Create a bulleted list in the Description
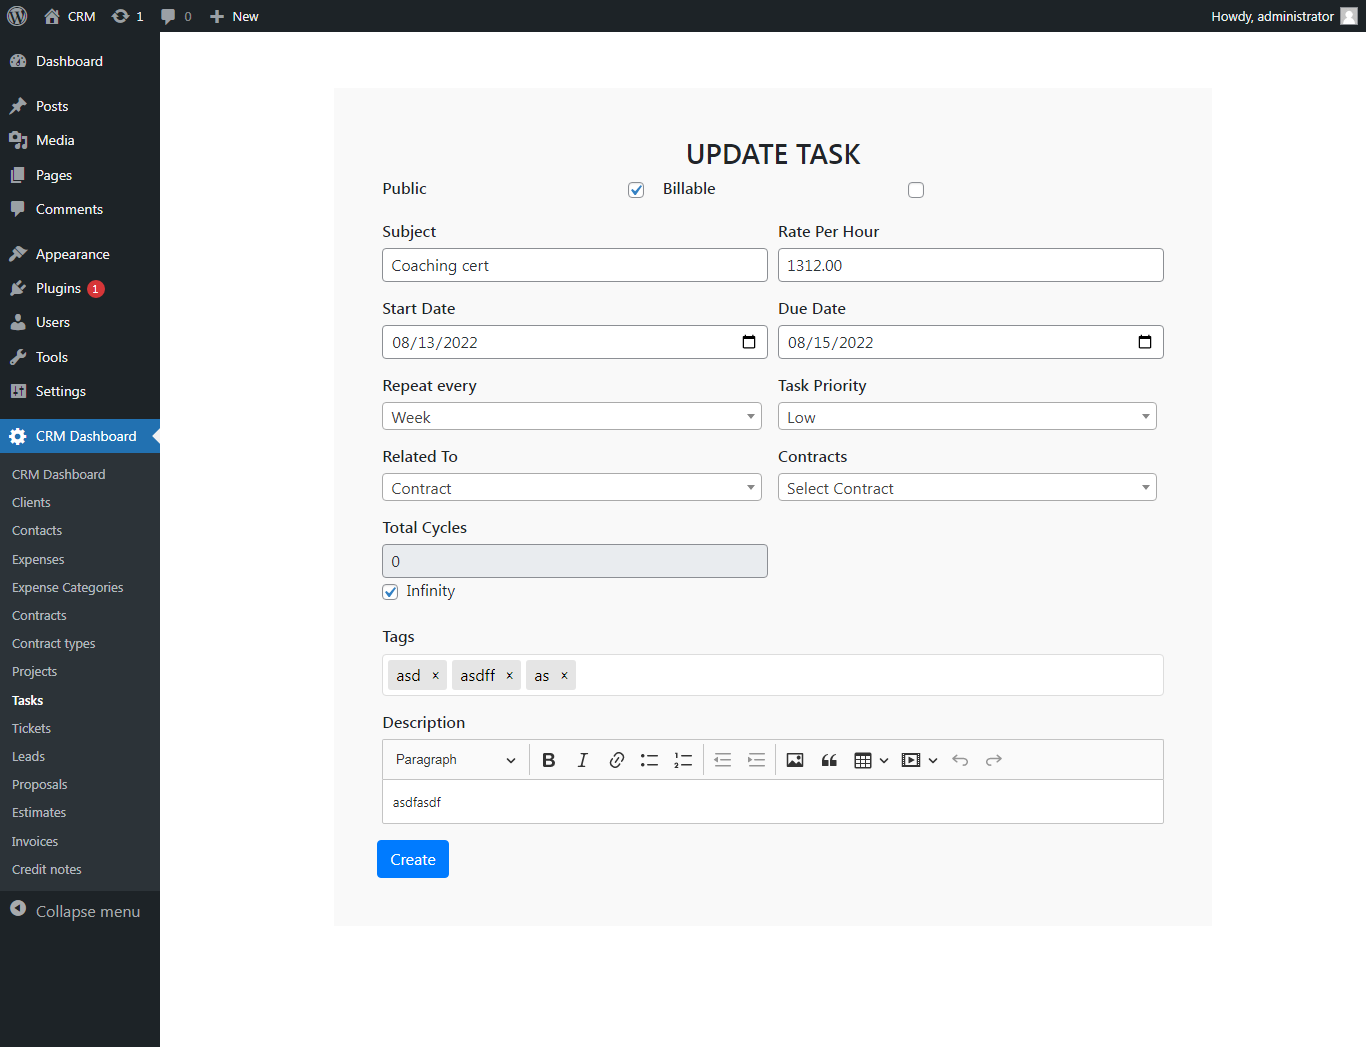This screenshot has width=1366, height=1047. pyautogui.click(x=649, y=759)
